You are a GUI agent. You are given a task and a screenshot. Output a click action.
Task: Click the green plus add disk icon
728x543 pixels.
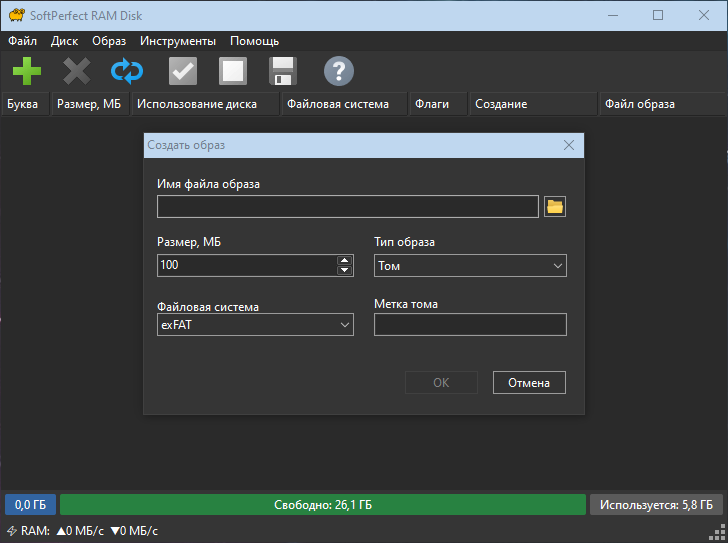[27, 71]
